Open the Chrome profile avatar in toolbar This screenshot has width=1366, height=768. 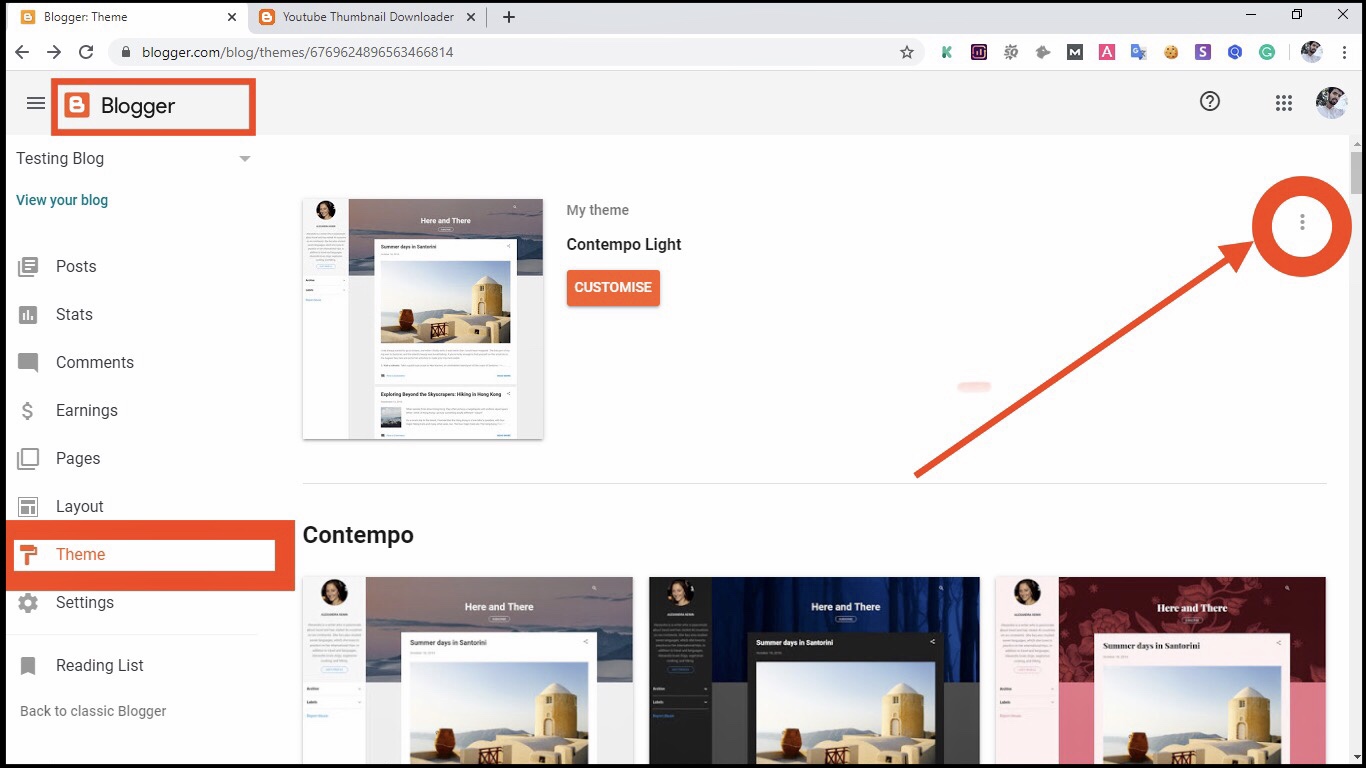click(1311, 52)
